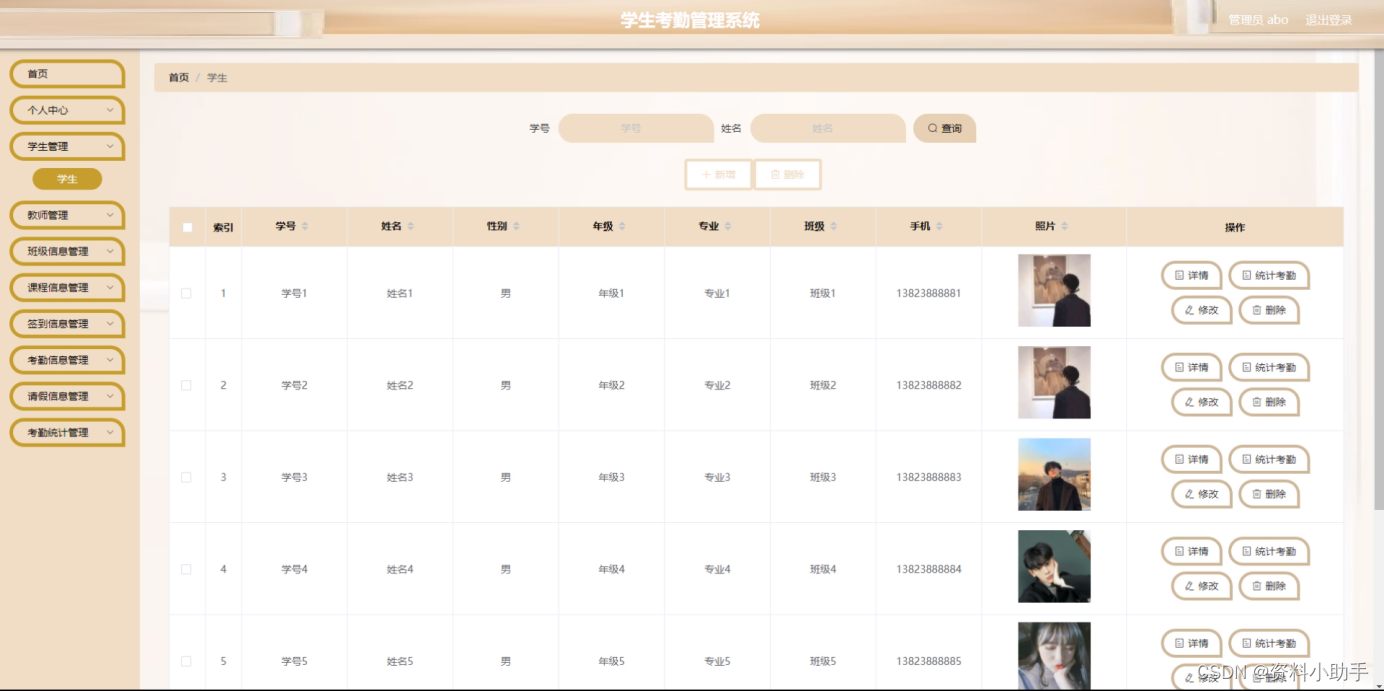Viewport: 1384px width, 691px height.
Task: Open 详情 for student 姓名5
Action: (1191, 643)
